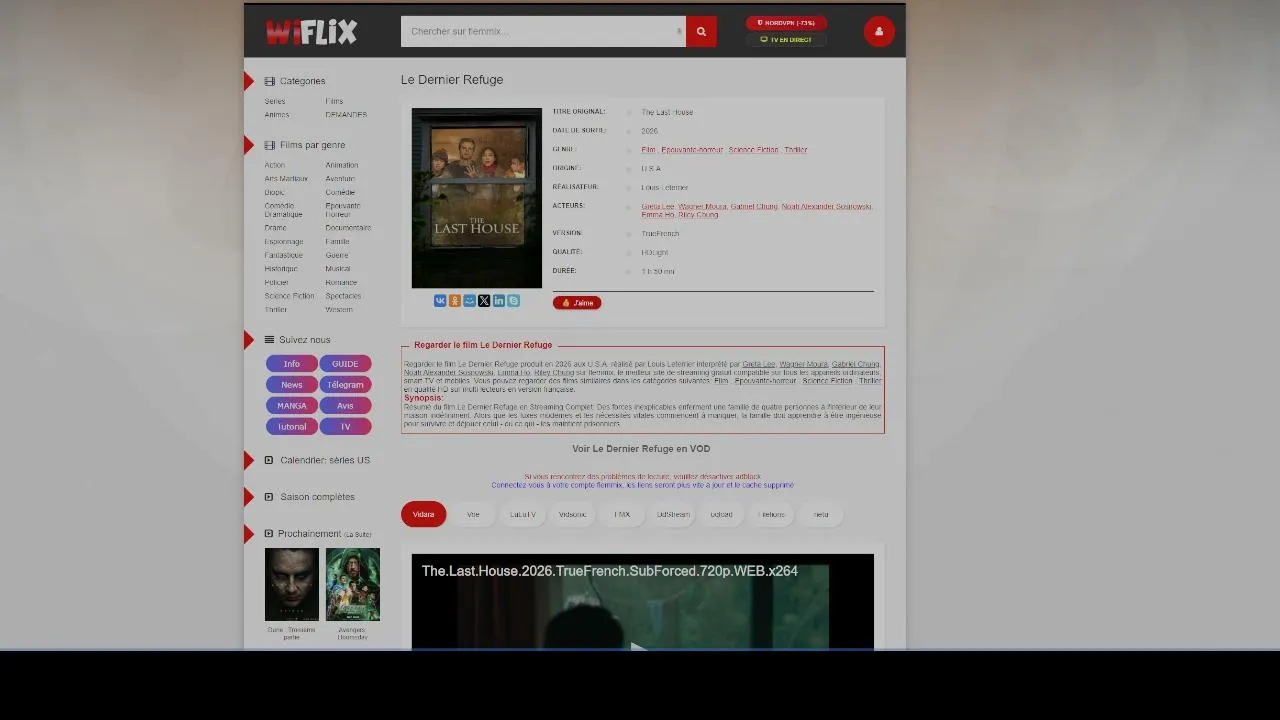1280x720 pixels.
Task: Click The Last House poster image
Action: pos(477,198)
